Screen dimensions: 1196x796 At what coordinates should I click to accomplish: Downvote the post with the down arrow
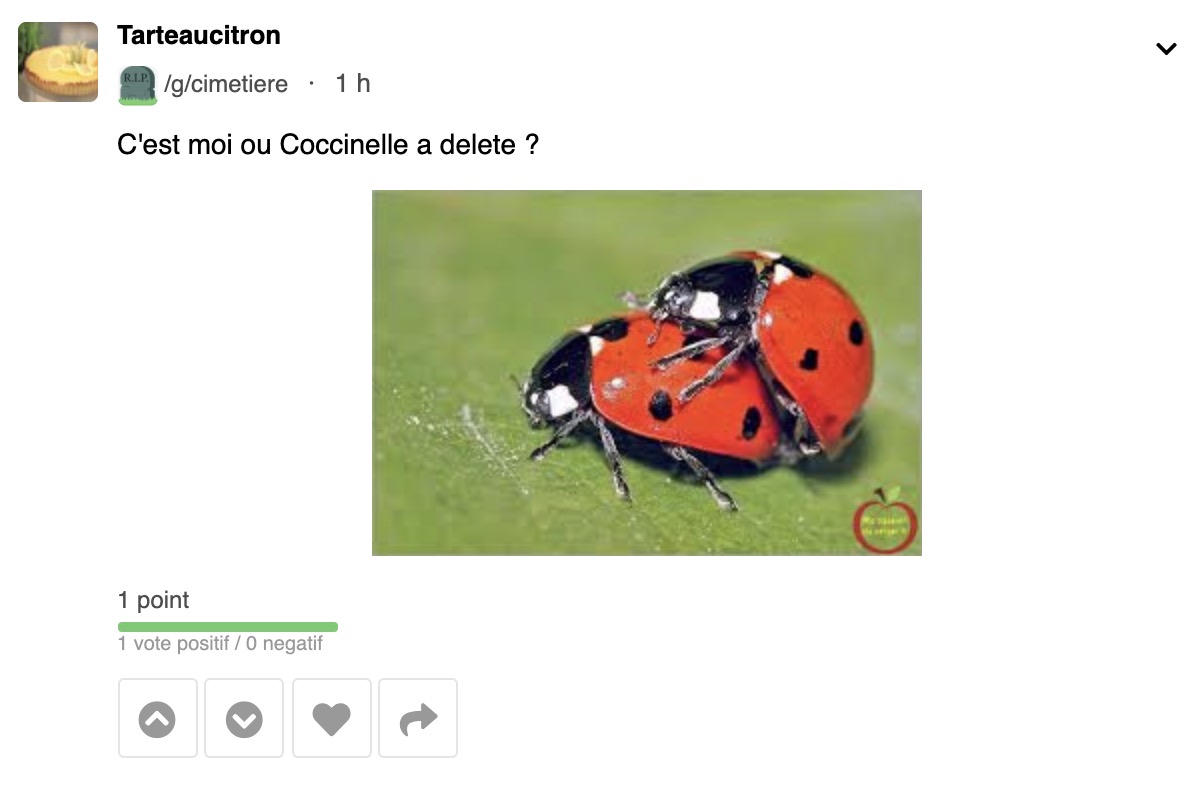point(244,718)
